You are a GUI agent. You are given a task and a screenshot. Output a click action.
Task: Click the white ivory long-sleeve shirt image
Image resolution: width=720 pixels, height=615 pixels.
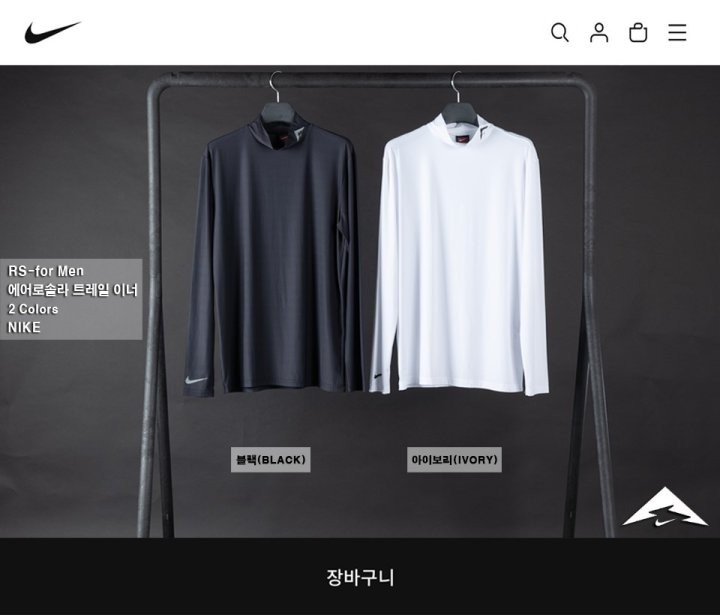(x=459, y=255)
